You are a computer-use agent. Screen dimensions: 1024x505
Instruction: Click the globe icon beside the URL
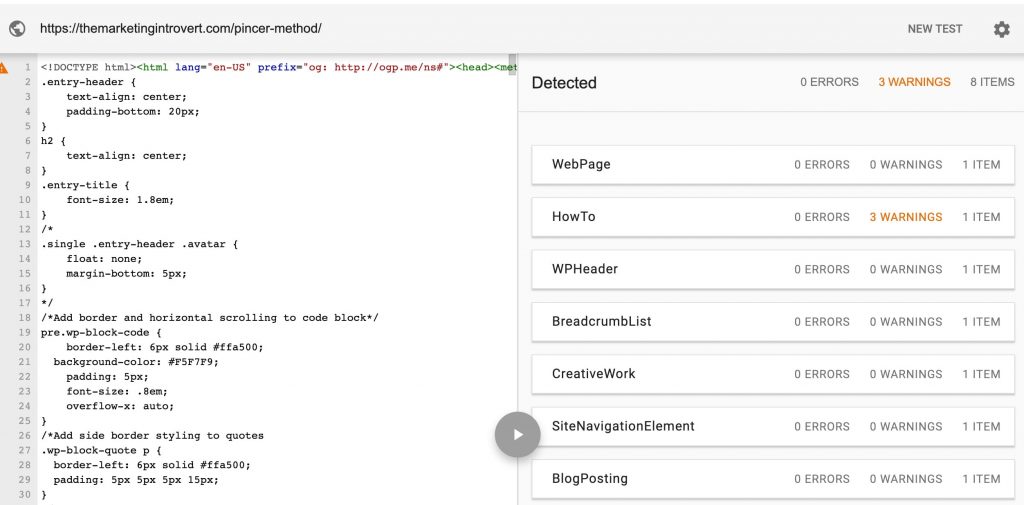(17, 29)
